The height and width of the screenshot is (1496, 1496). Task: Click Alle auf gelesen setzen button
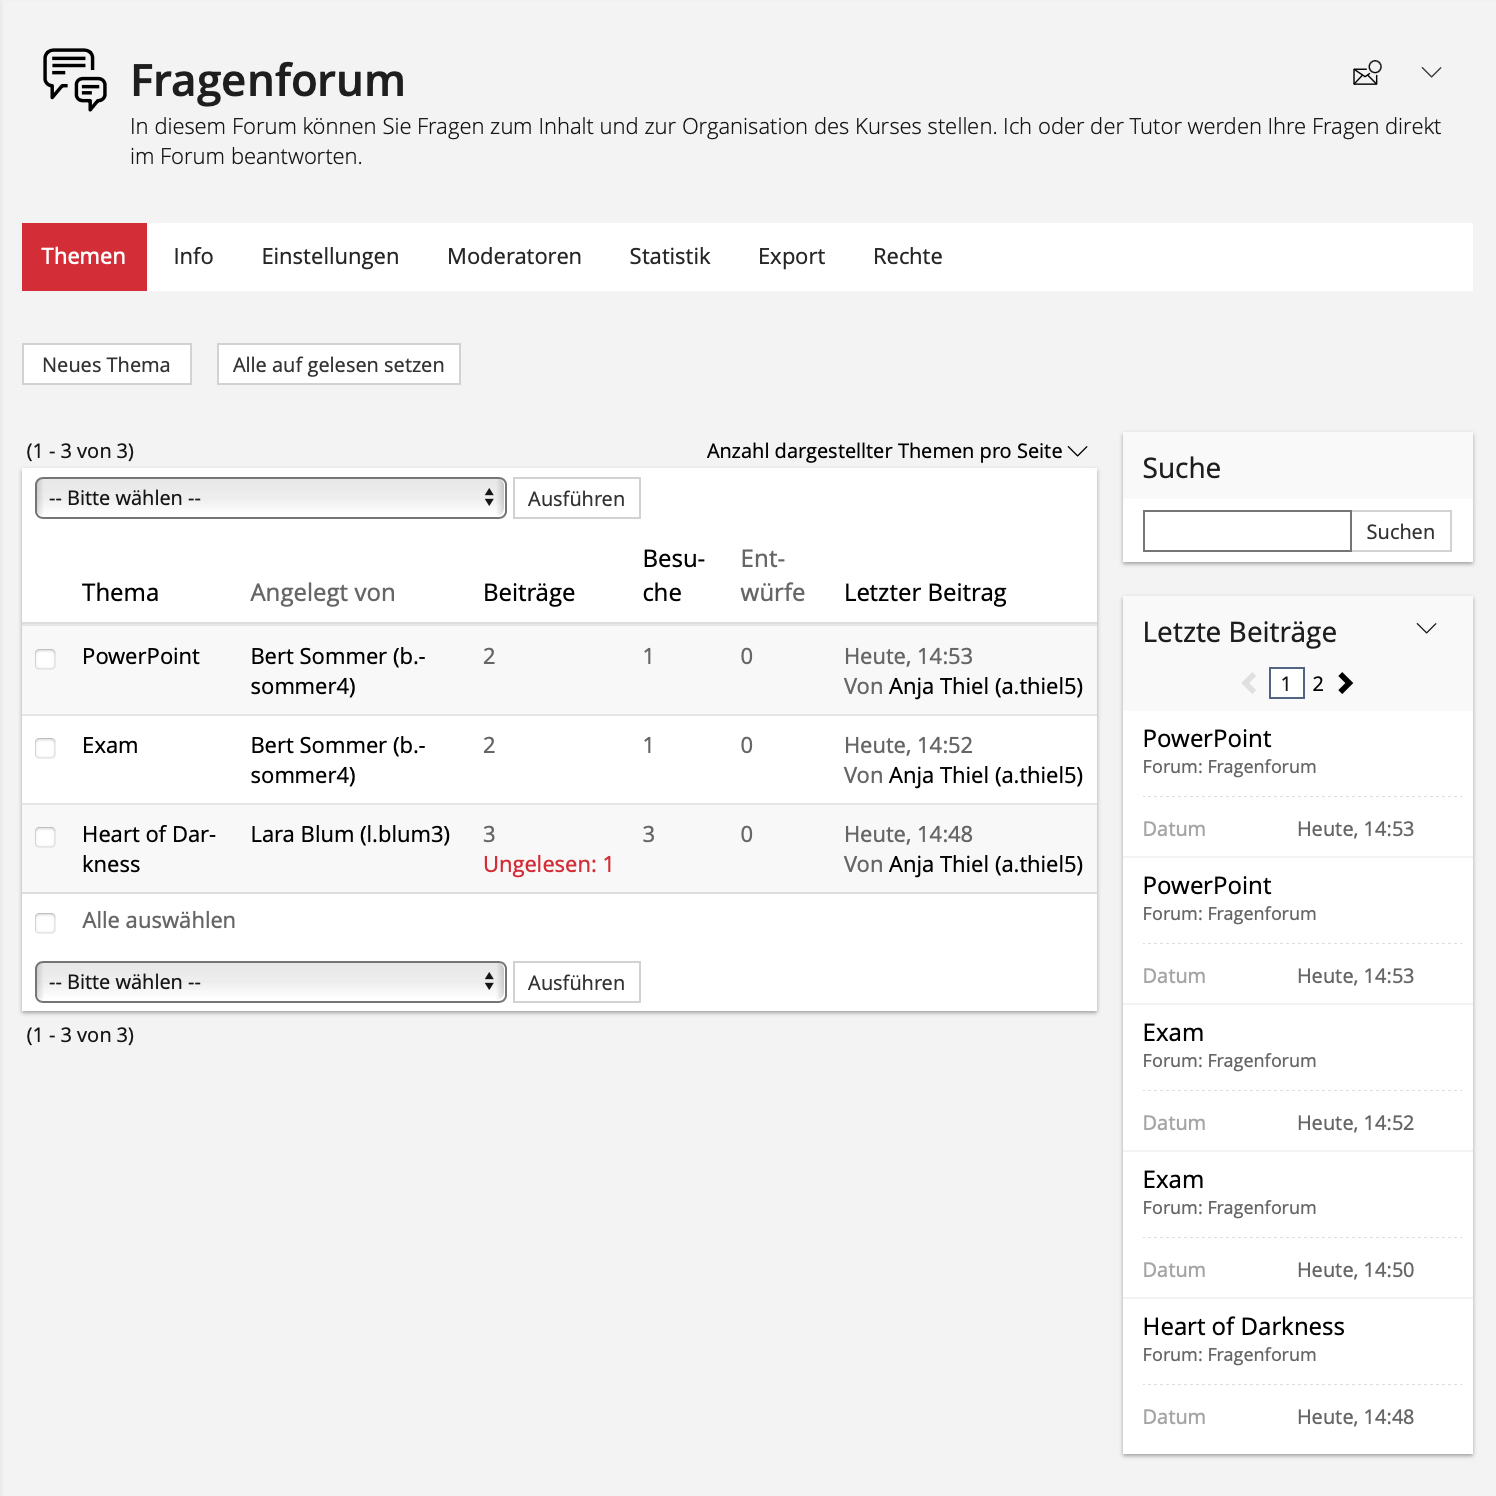pos(338,365)
